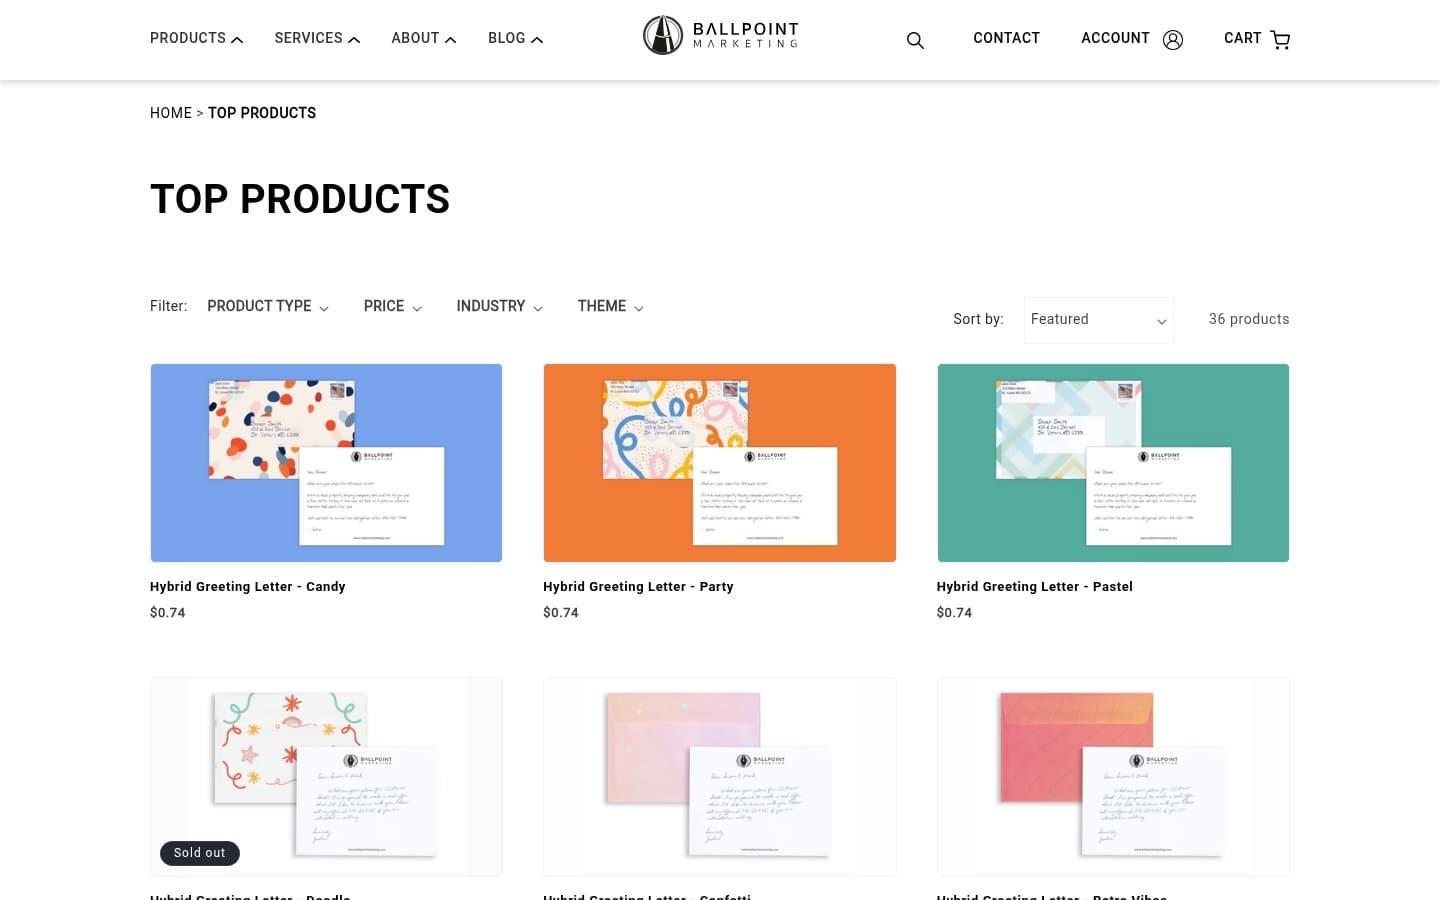Navigate to HOME breadcrumb
1440x900 pixels.
(x=171, y=113)
